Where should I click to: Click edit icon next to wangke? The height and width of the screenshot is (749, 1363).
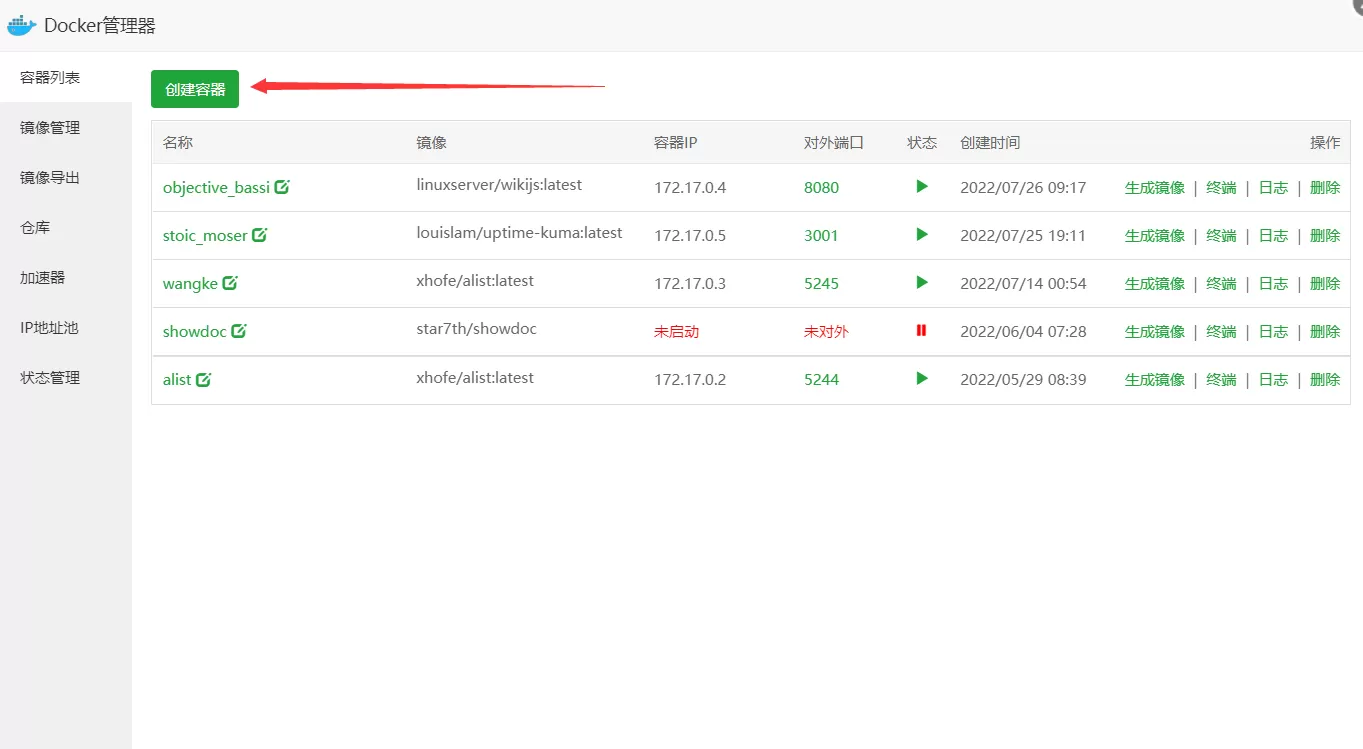tap(230, 283)
